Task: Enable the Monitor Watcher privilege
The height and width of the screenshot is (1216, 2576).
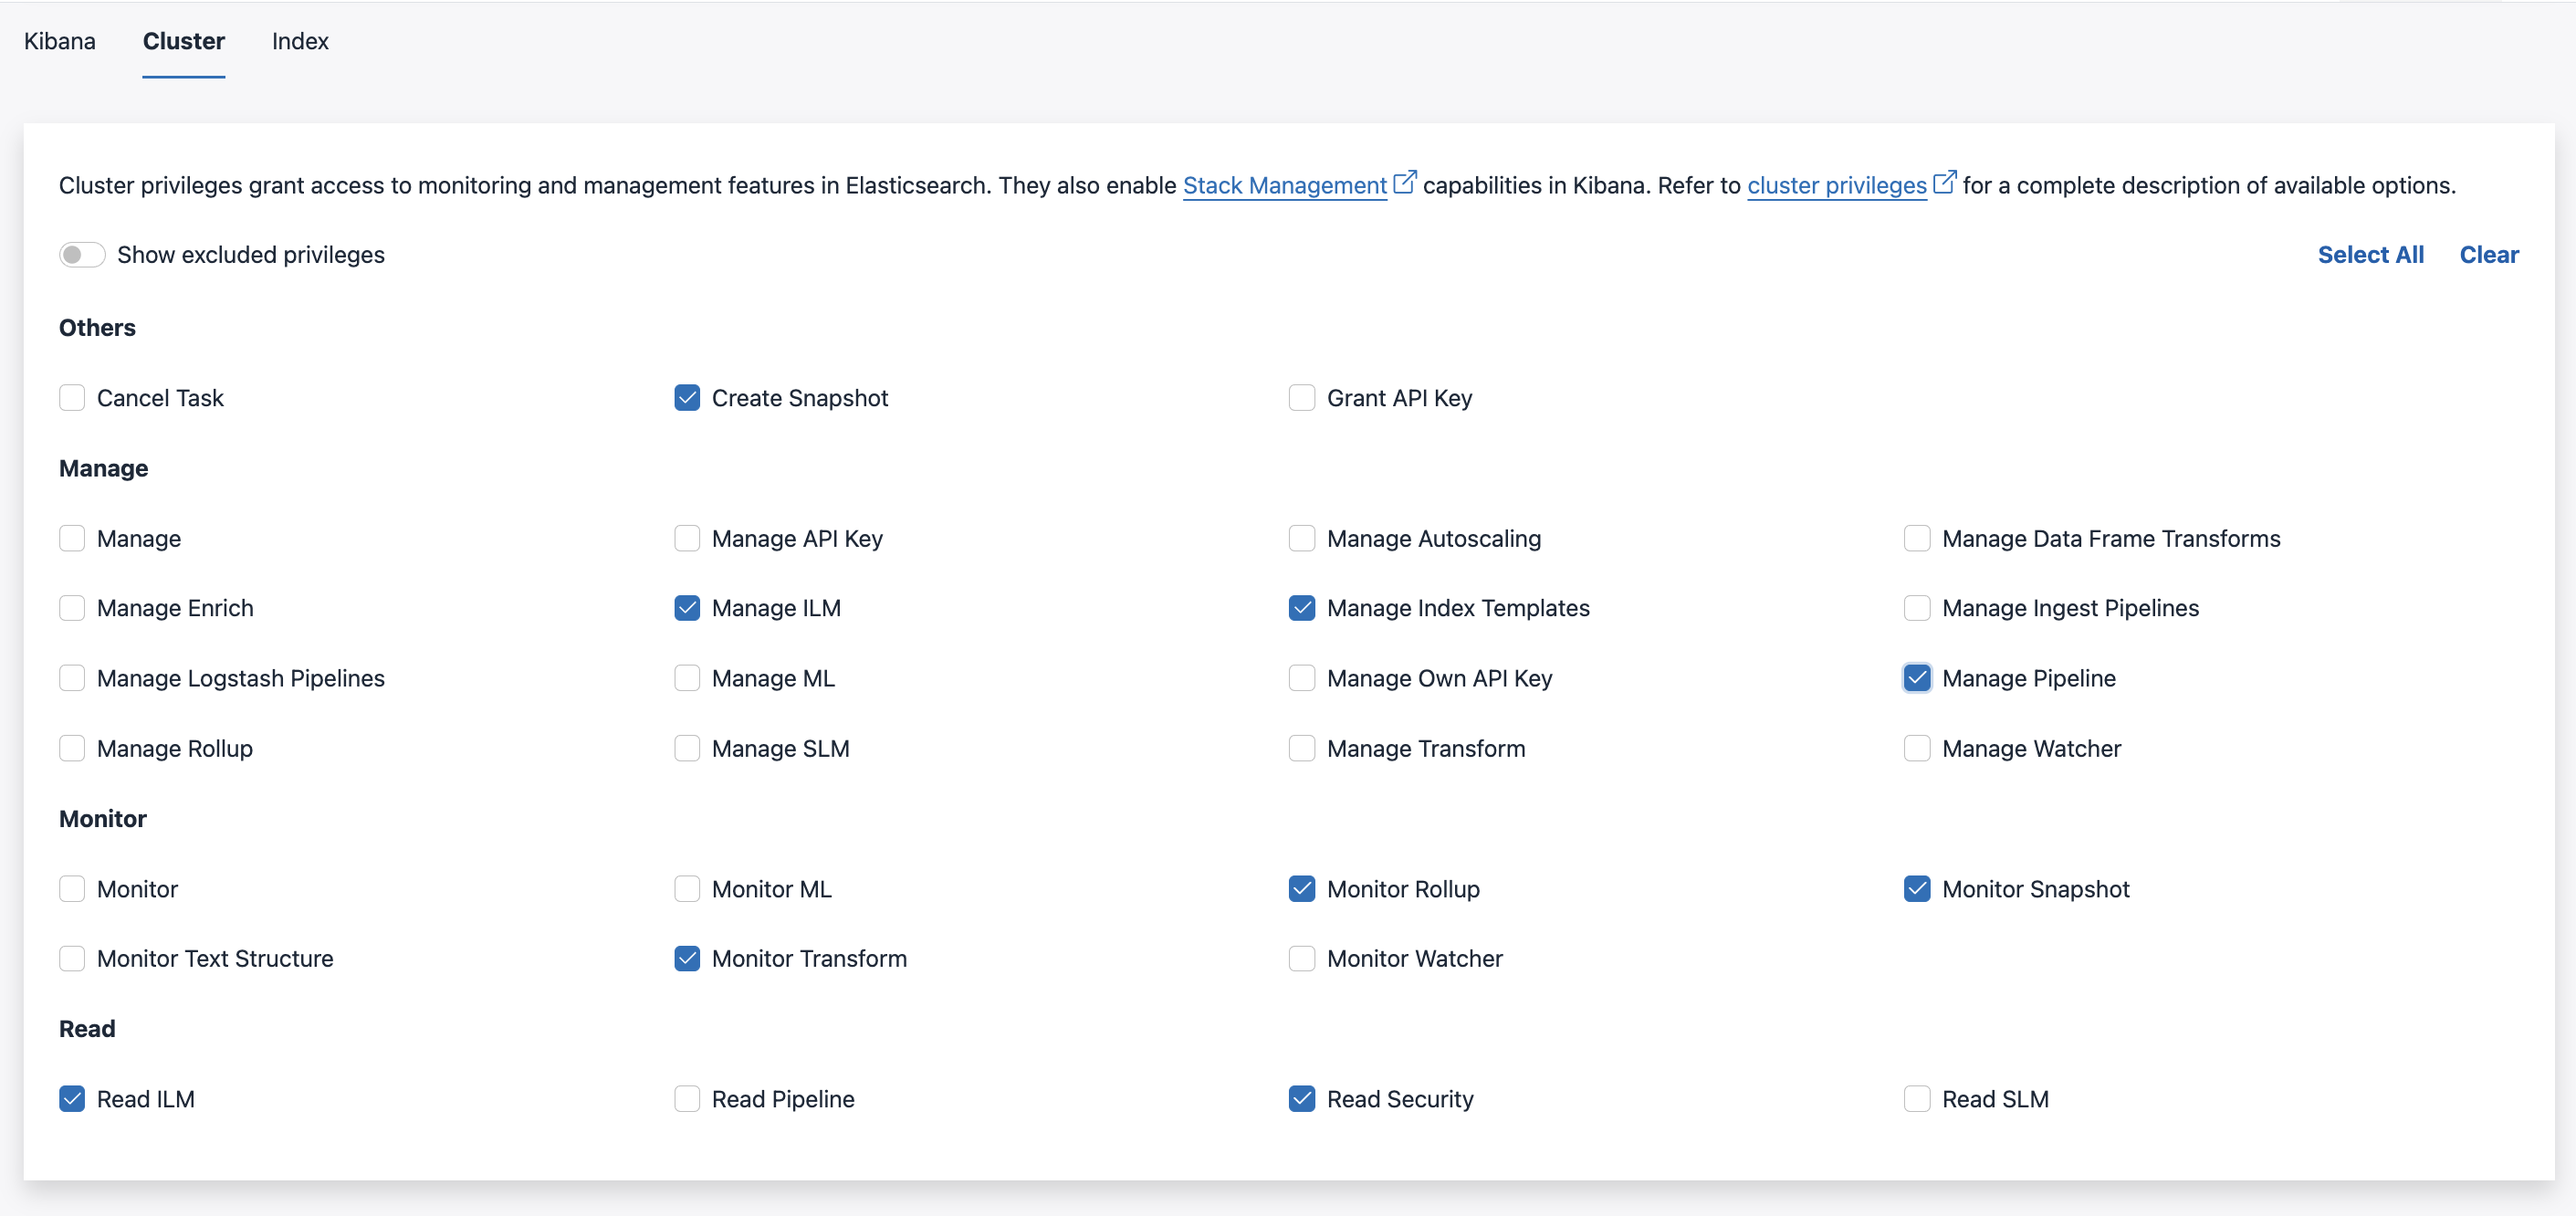Action: click(1301, 958)
